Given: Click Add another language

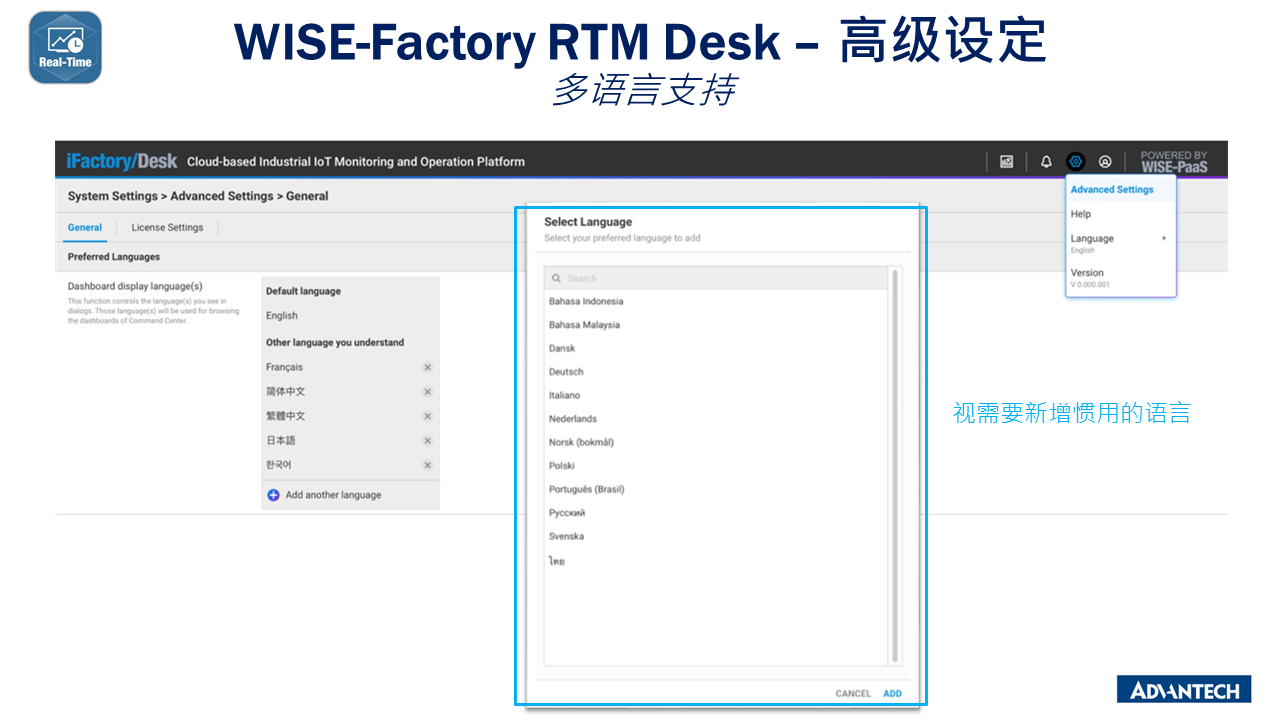Looking at the screenshot, I should pyautogui.click(x=333, y=495).
